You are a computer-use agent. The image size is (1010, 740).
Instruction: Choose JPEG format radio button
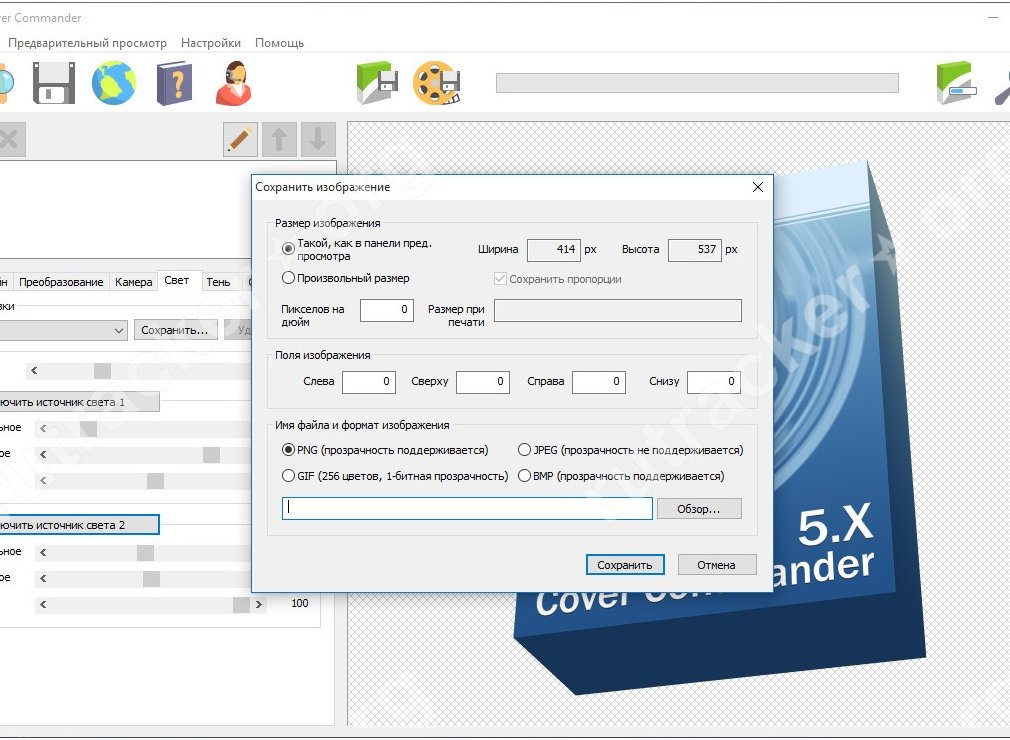[x=524, y=450]
